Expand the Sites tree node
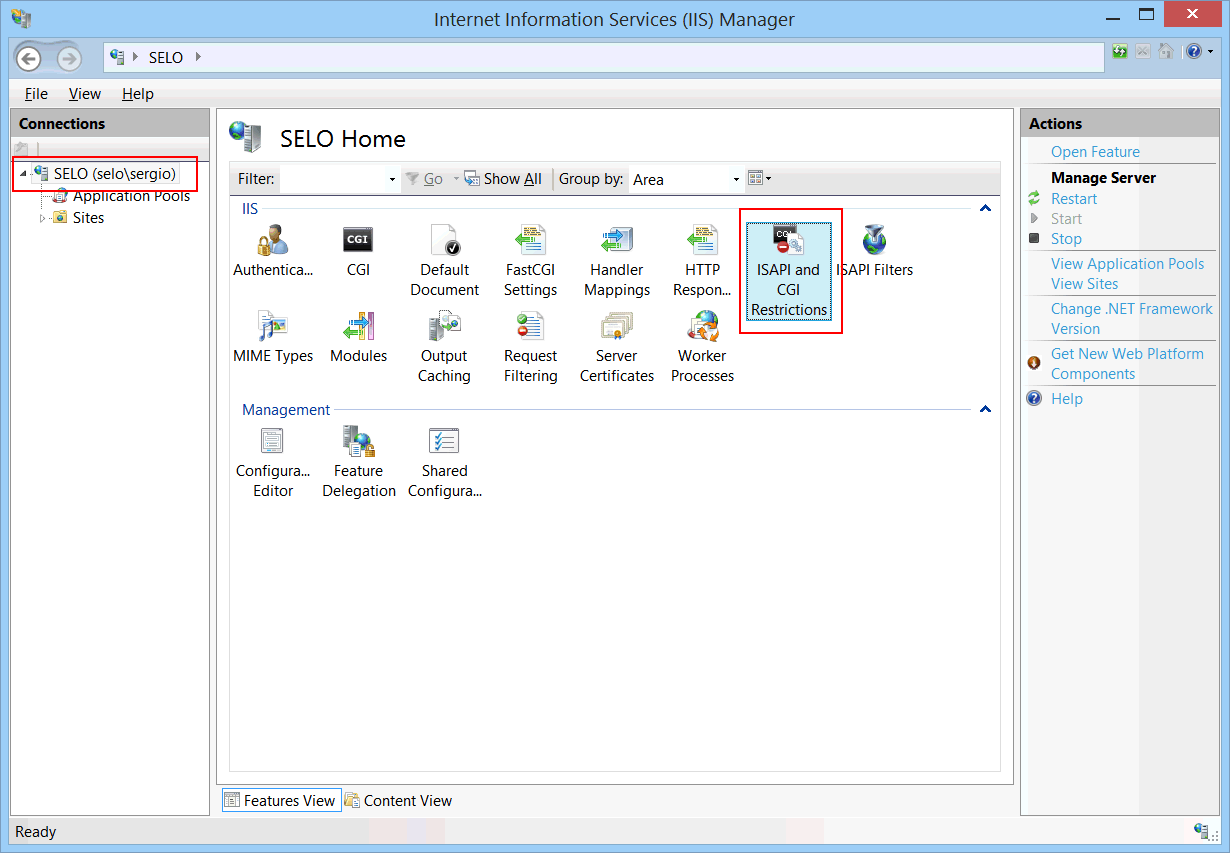Viewport: 1230px width, 853px height. 42,218
